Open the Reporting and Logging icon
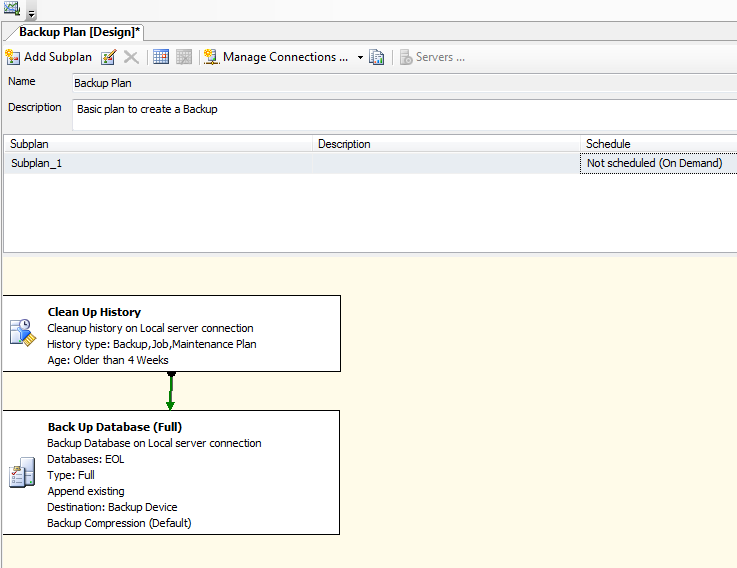 point(376,57)
